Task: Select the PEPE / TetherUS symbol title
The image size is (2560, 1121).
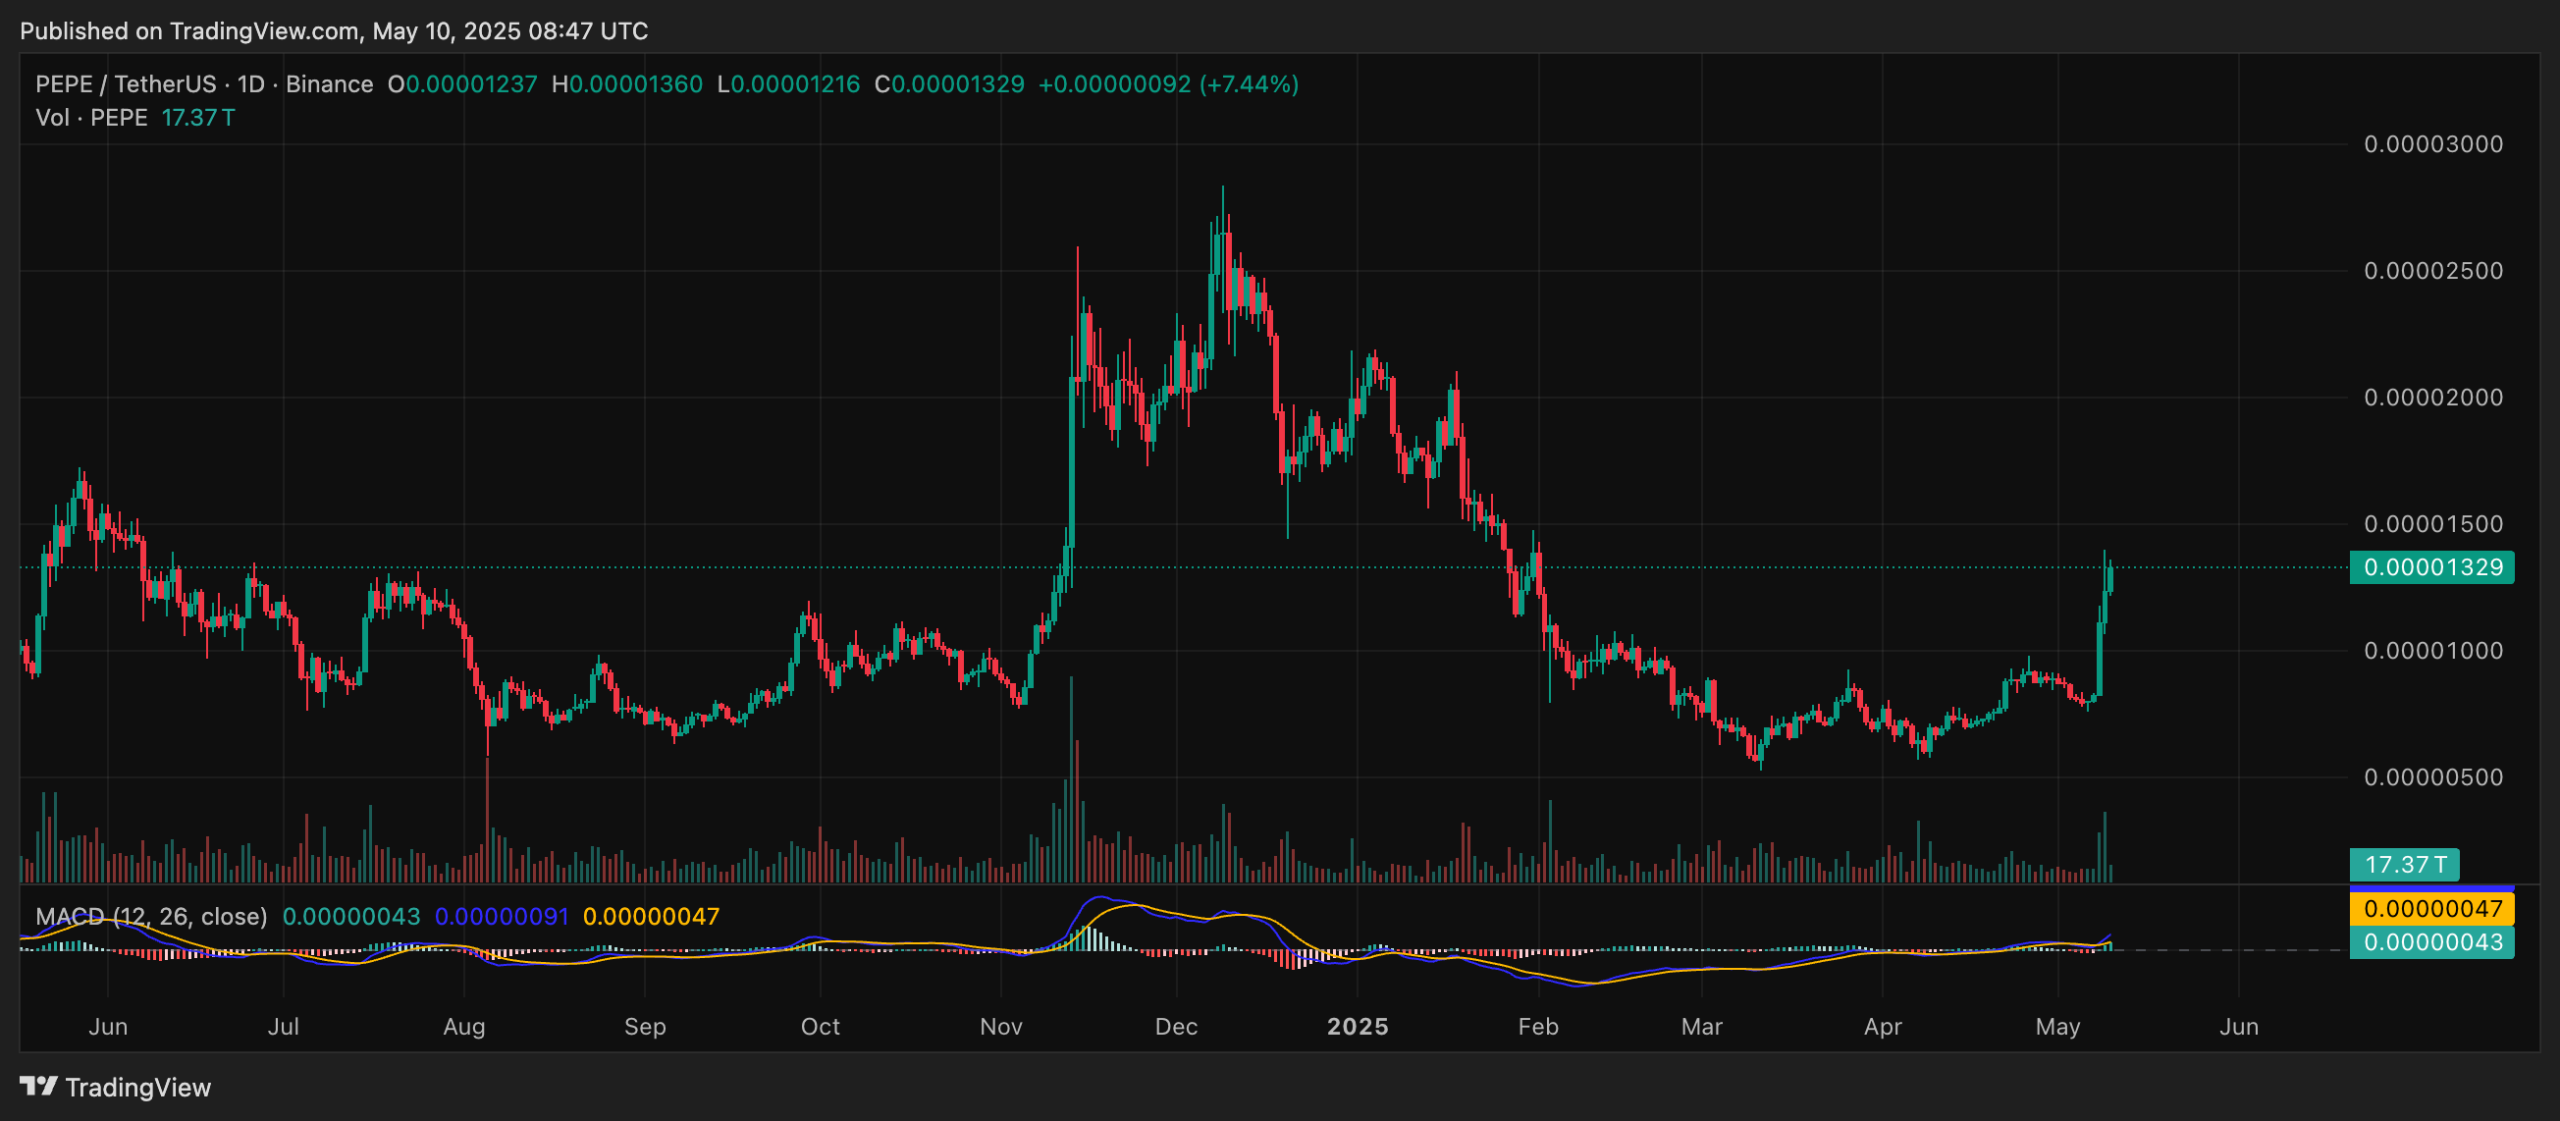Action: point(125,84)
